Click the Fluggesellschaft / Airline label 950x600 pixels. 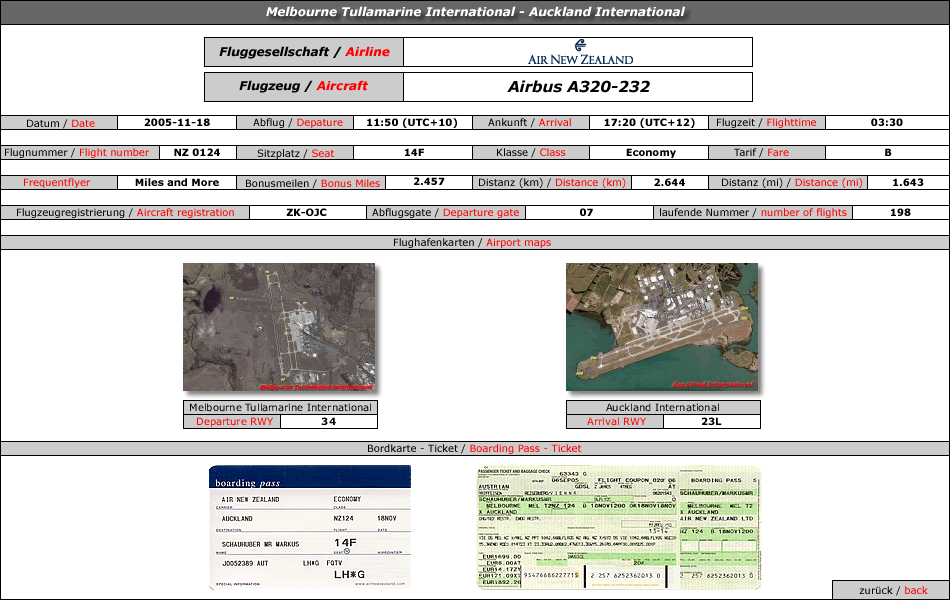click(x=304, y=52)
